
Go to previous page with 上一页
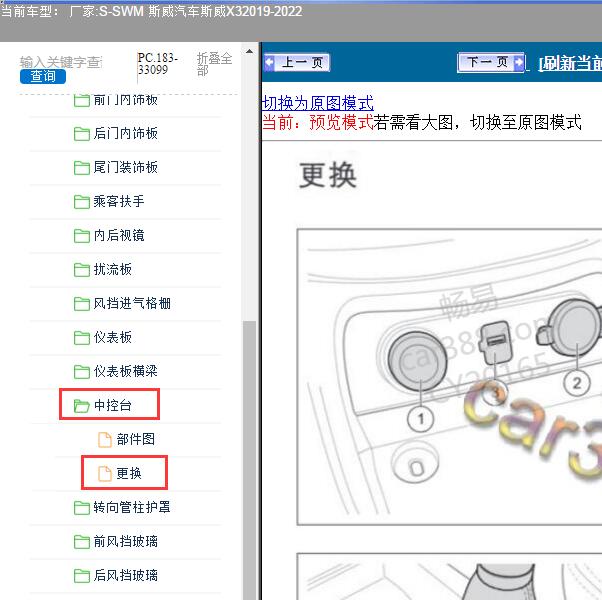297,62
